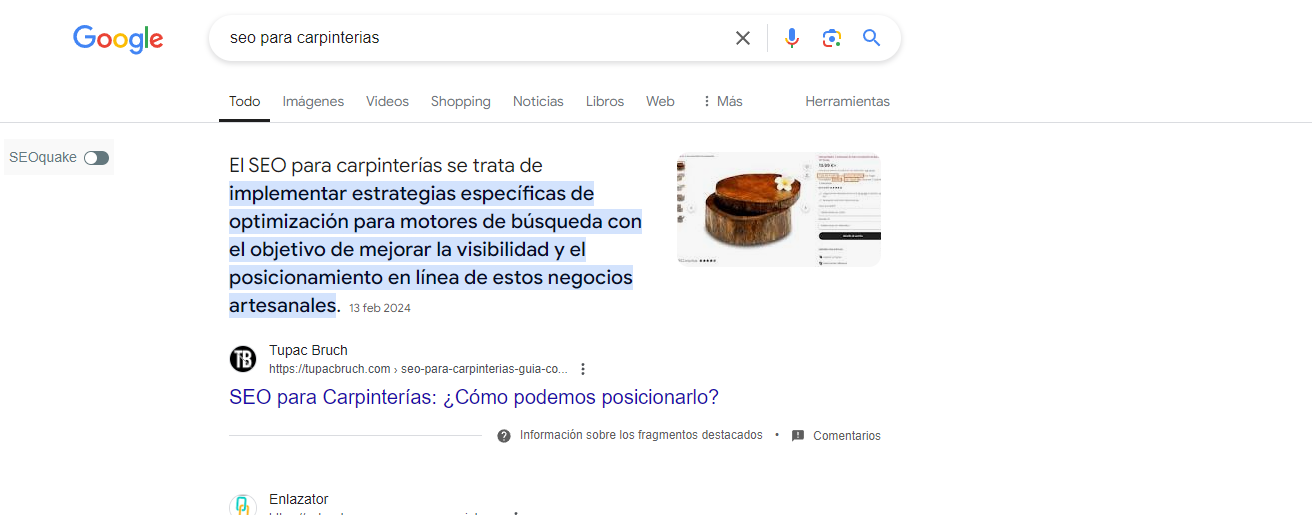The width and height of the screenshot is (1312, 515).
Task: Click the tupacbruch.com URL breadcrumb
Action: pyautogui.click(x=418, y=369)
